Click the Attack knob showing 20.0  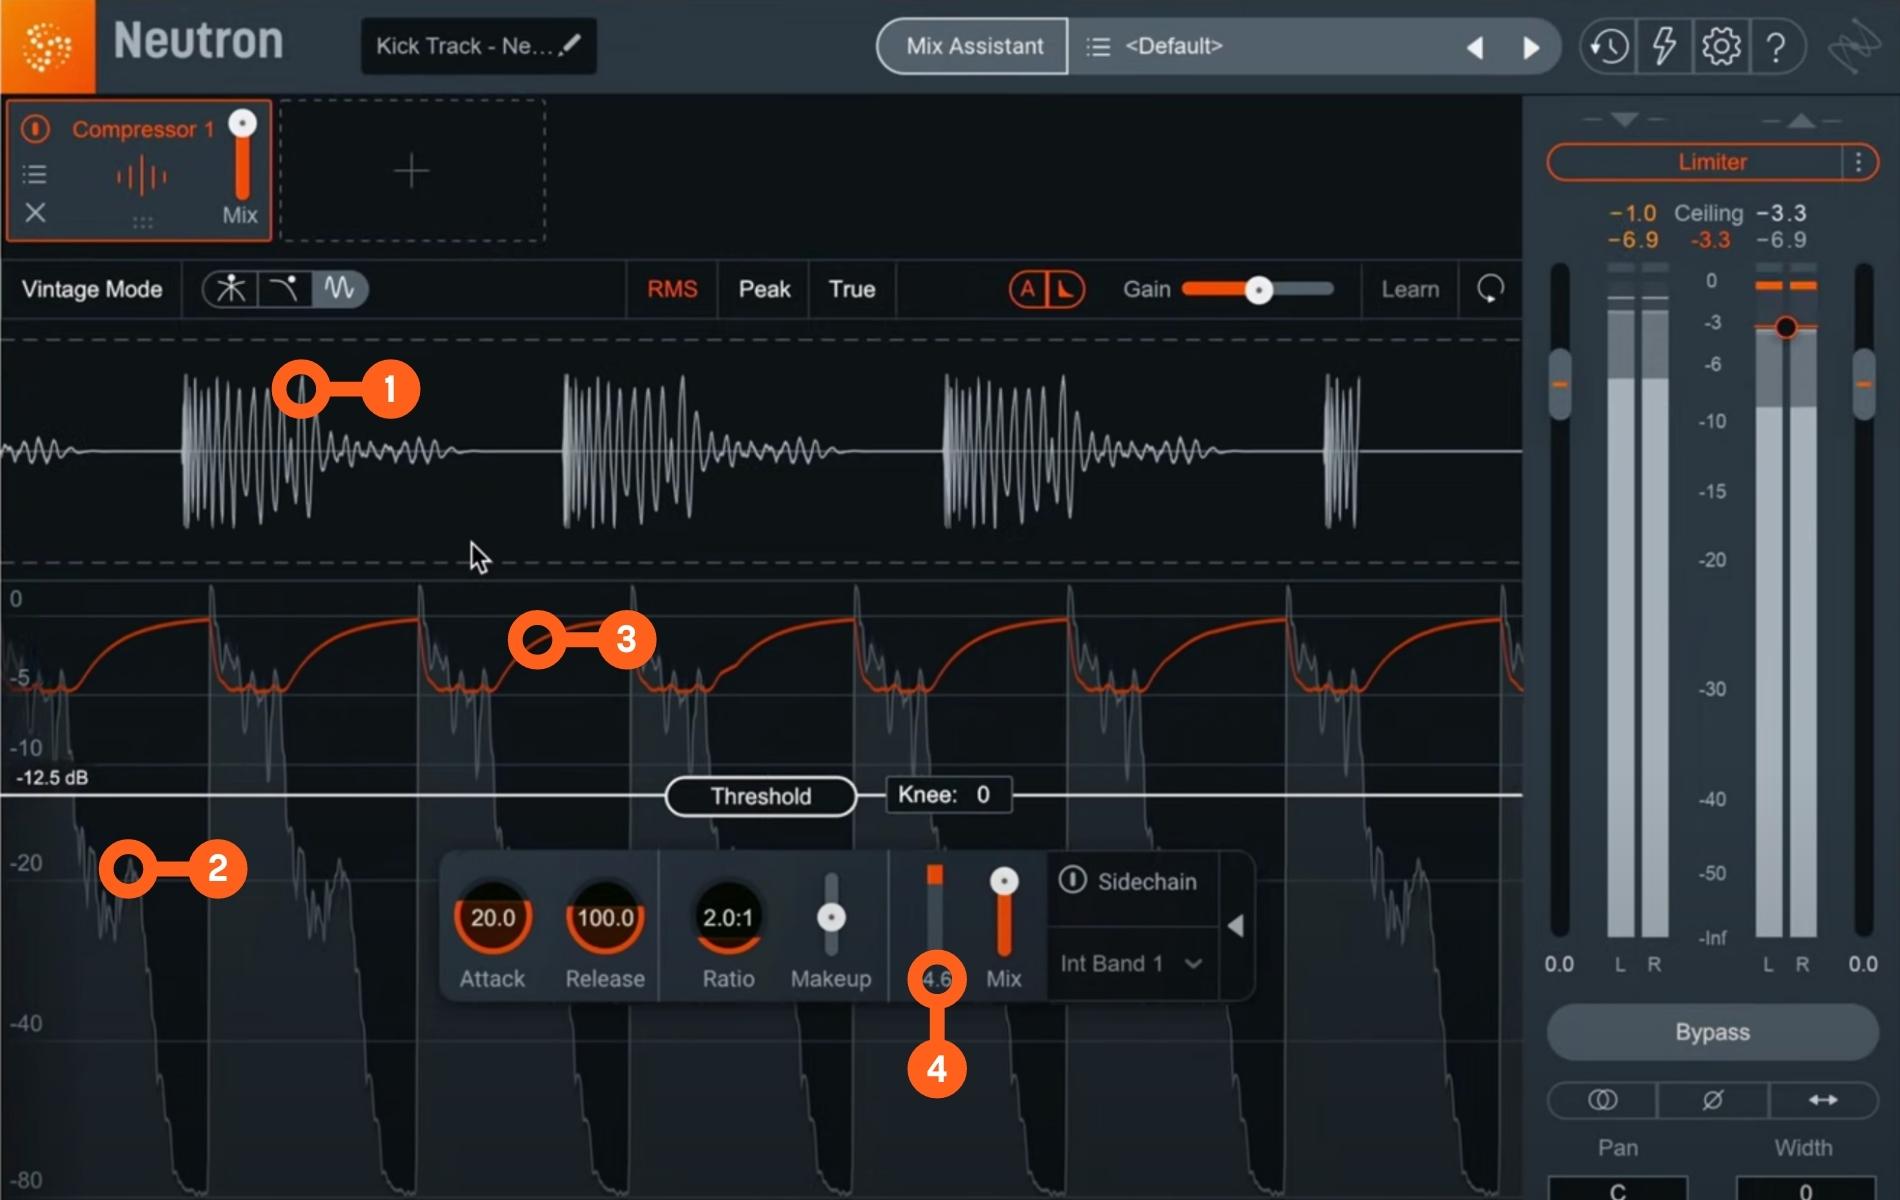[492, 917]
